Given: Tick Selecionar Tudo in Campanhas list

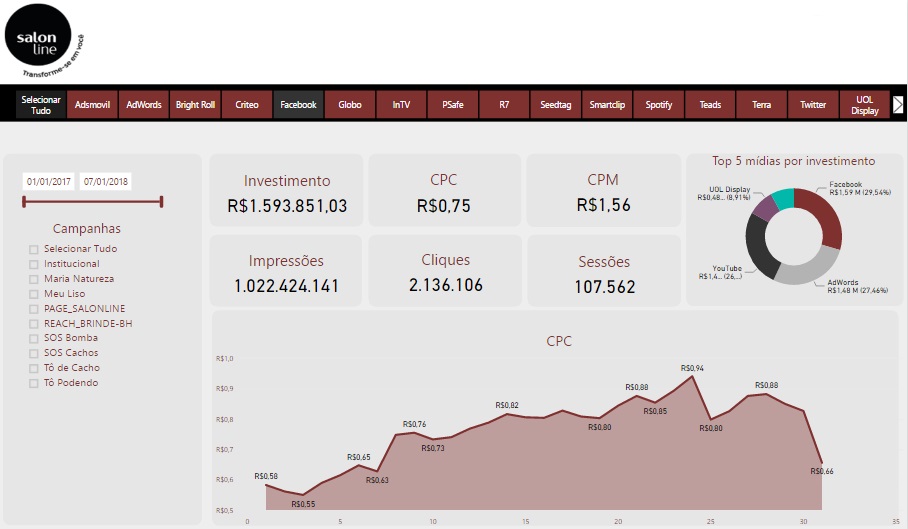Looking at the screenshot, I should (34, 249).
